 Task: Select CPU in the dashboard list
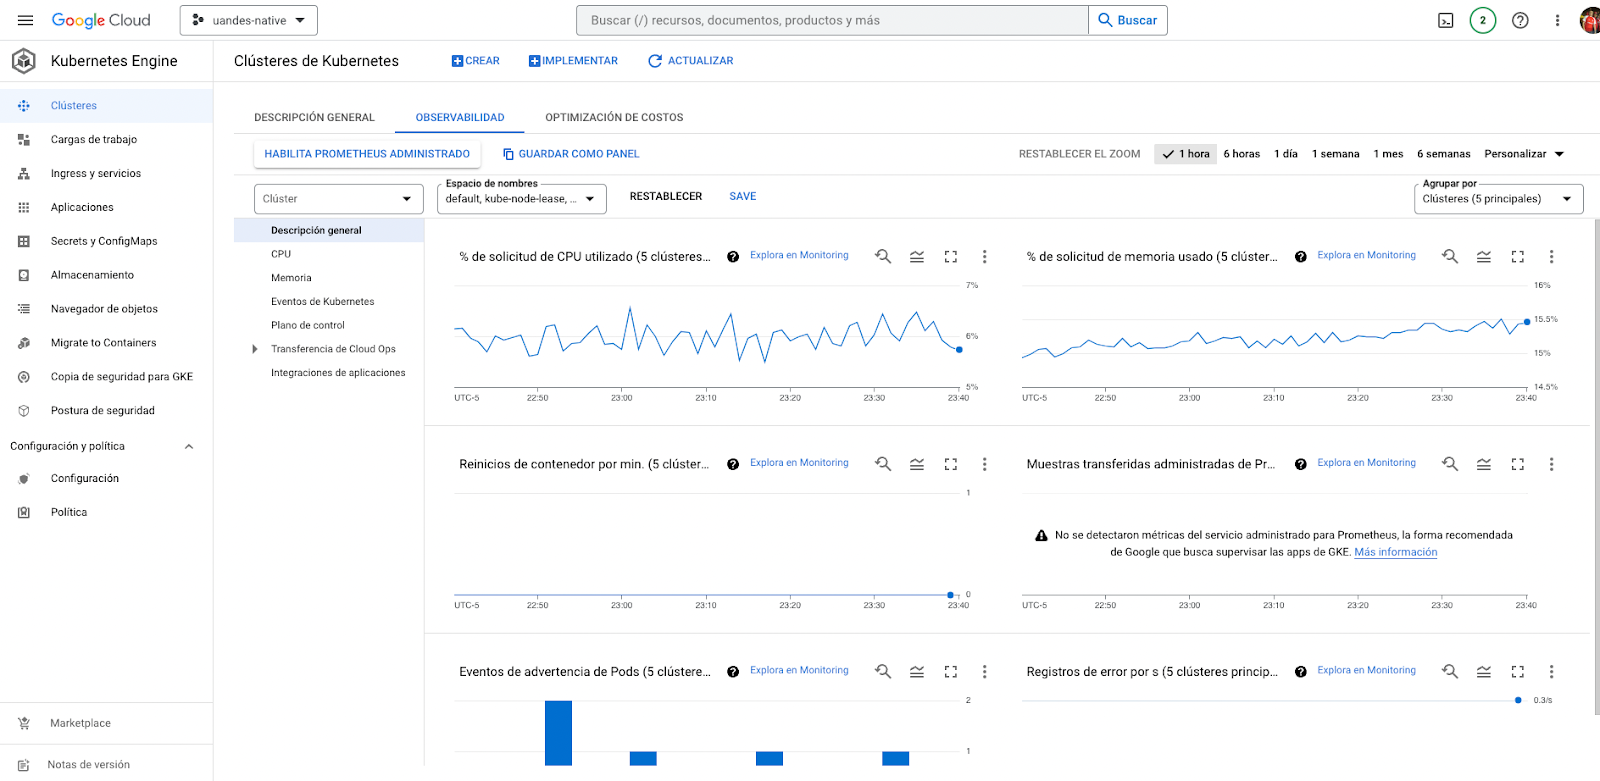[281, 254]
